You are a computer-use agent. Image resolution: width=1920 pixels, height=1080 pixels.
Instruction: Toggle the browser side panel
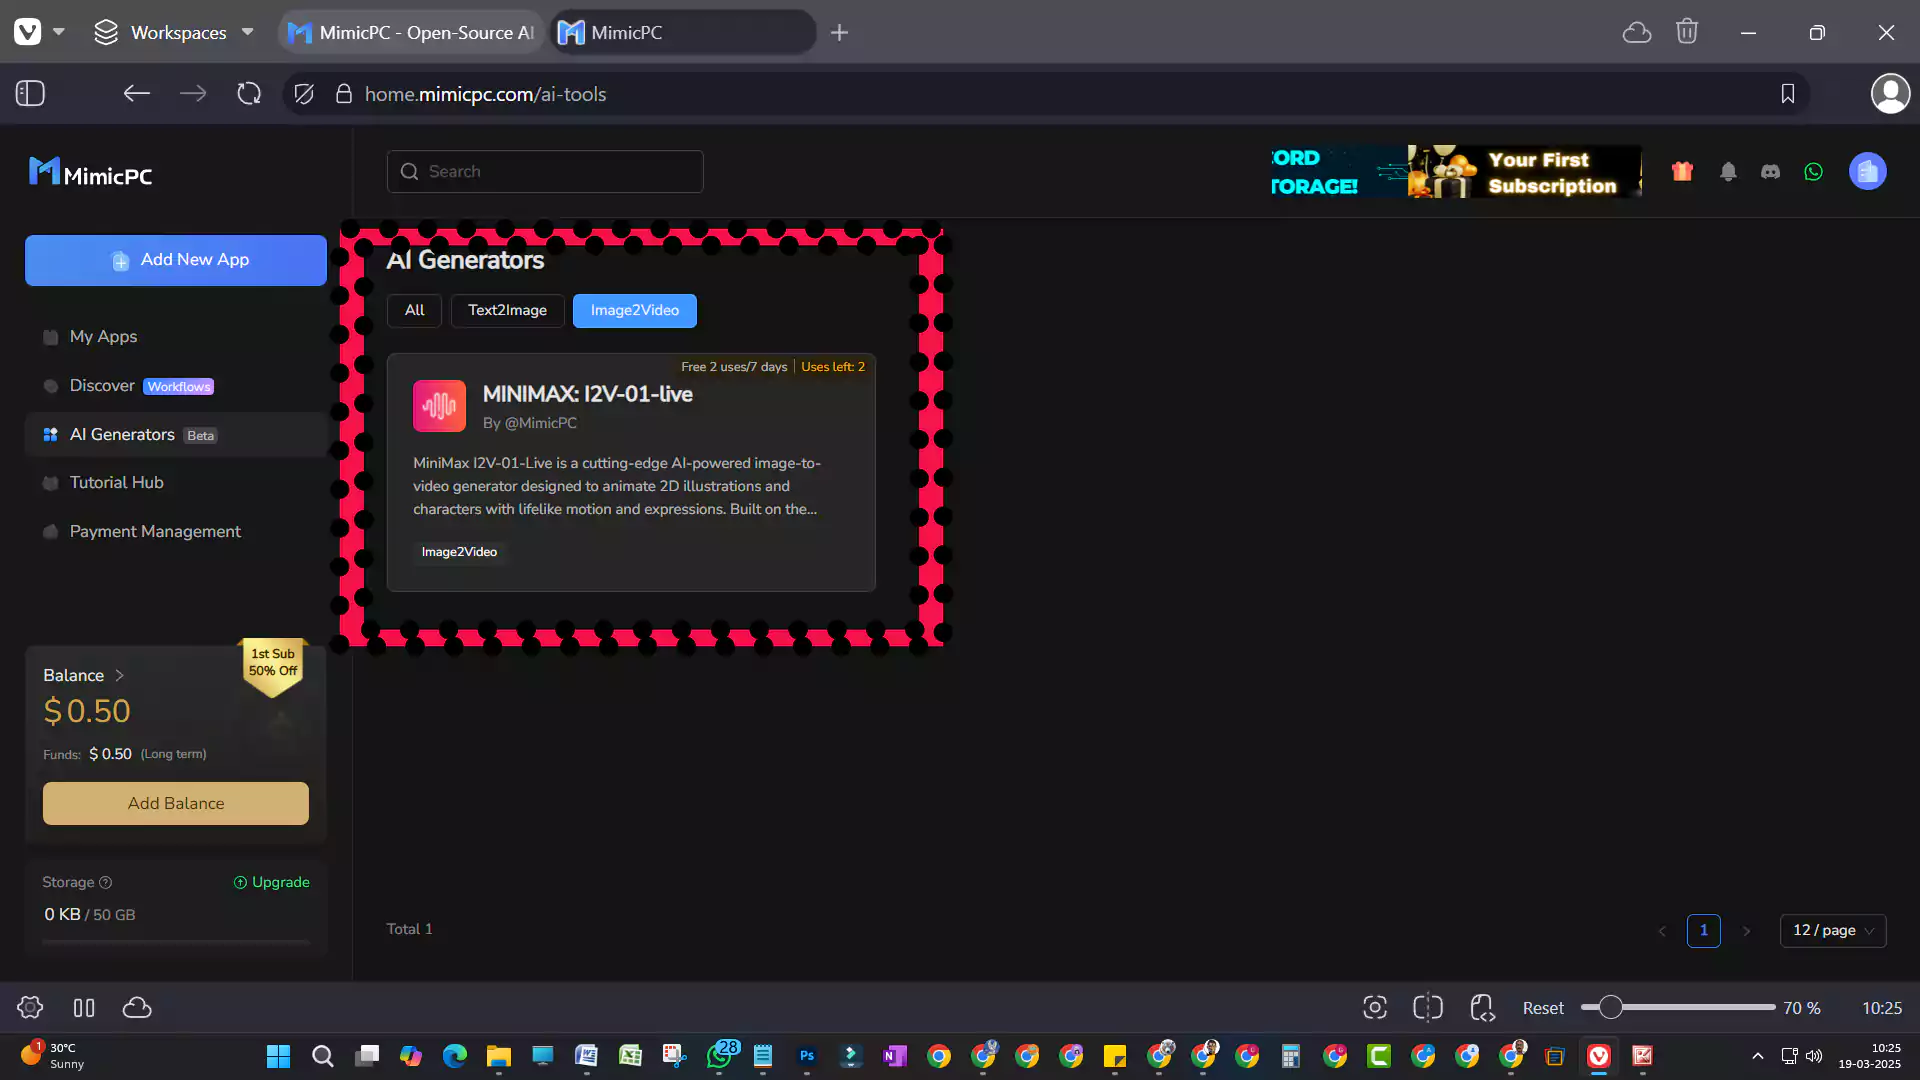pyautogui.click(x=30, y=94)
